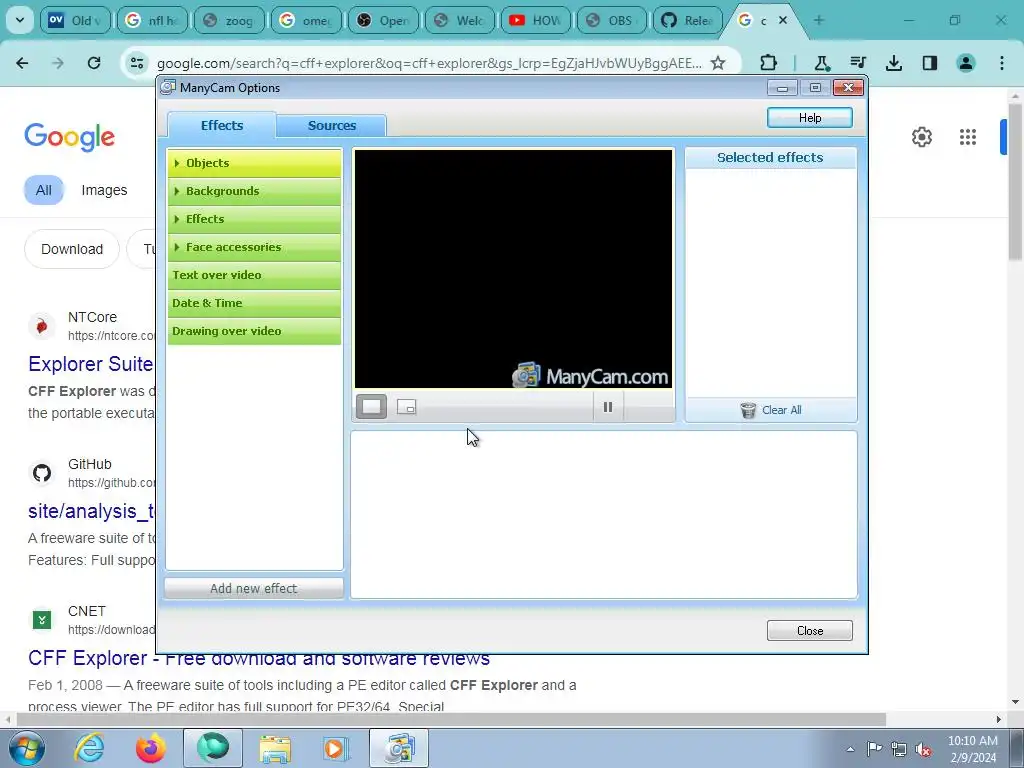Switch to the Sources tab
1024x768 pixels.
(332, 125)
